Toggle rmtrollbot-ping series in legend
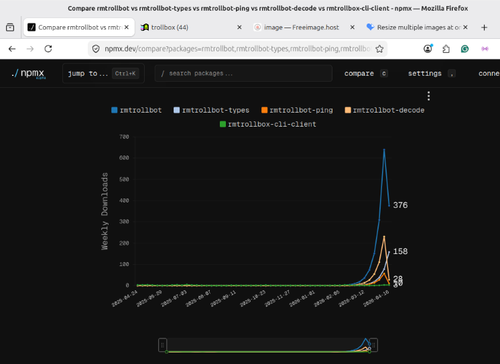Viewport: 500px width, 364px height. click(x=297, y=110)
